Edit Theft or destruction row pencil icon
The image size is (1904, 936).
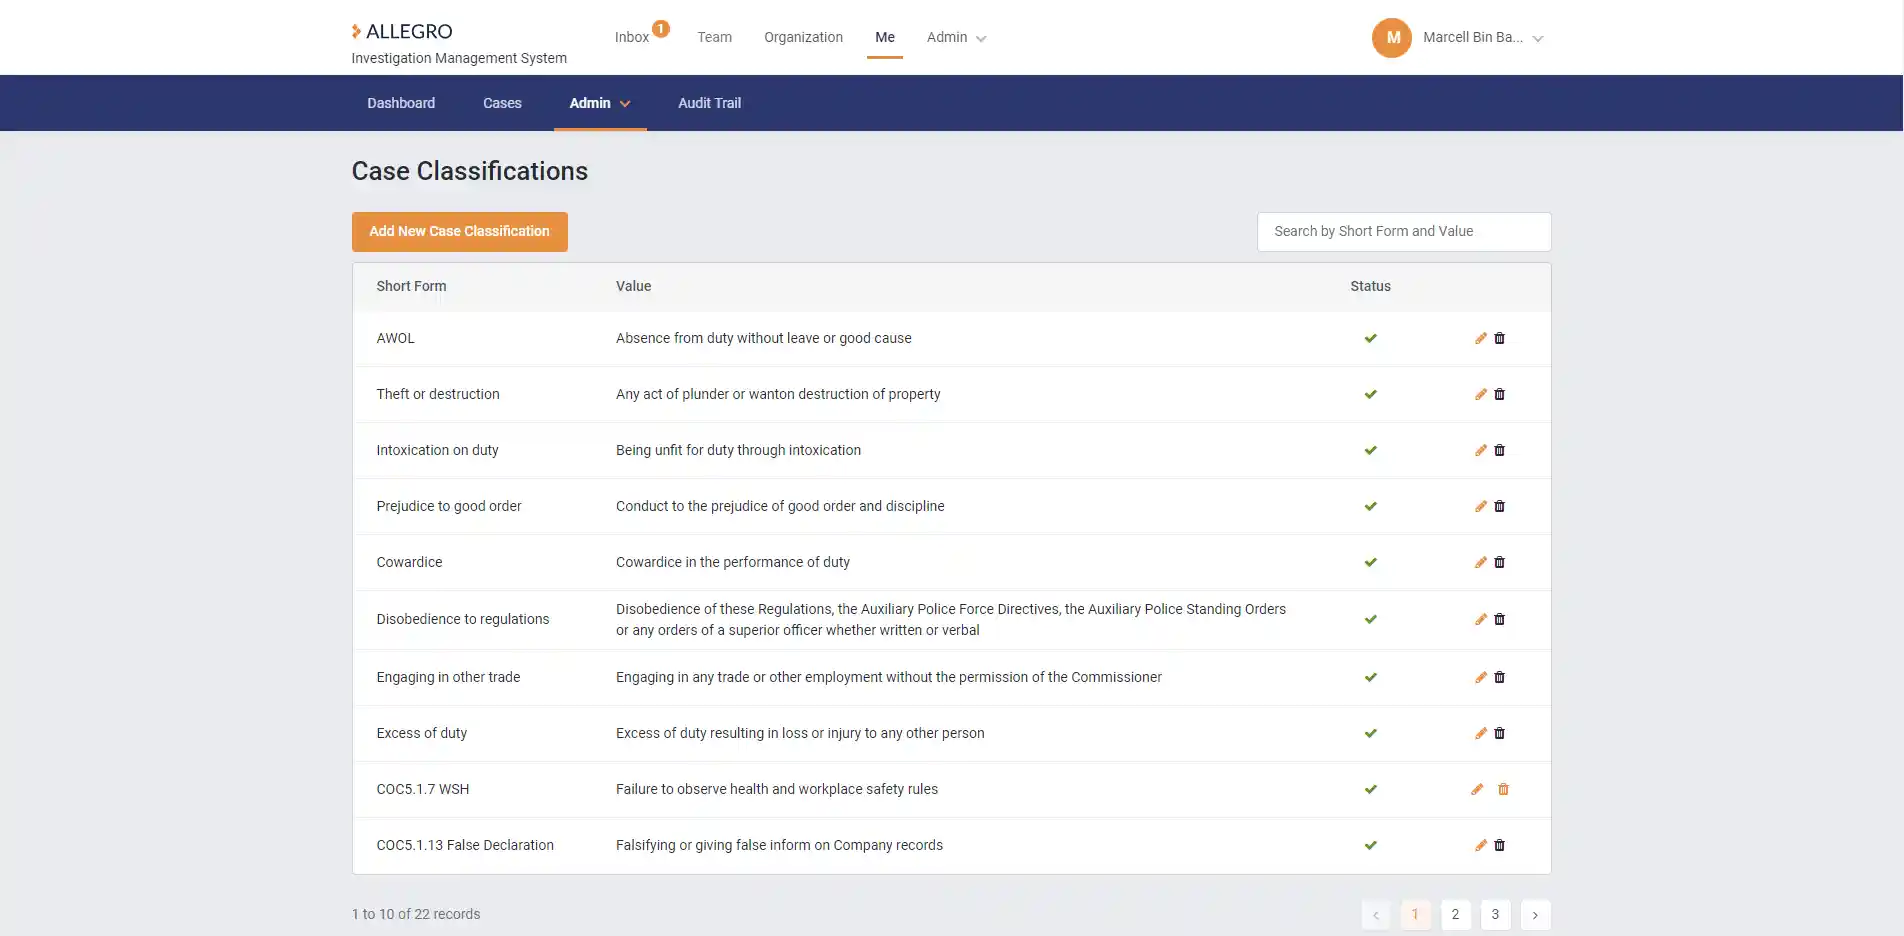pyautogui.click(x=1481, y=394)
